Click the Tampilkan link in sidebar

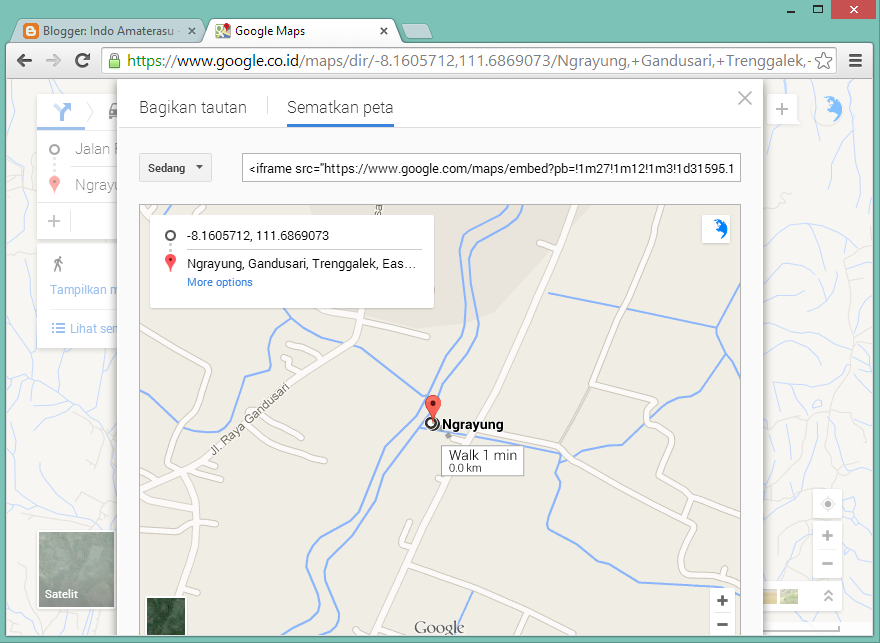(83, 290)
